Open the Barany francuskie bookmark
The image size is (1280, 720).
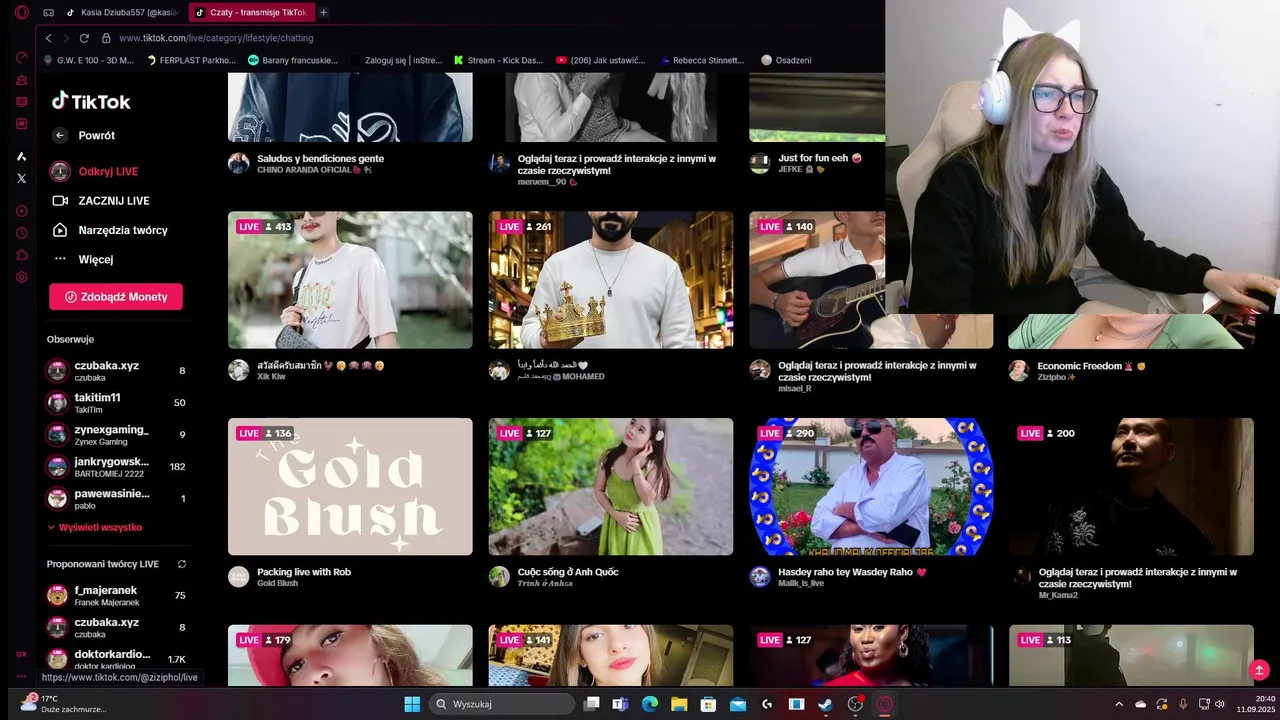[293, 60]
